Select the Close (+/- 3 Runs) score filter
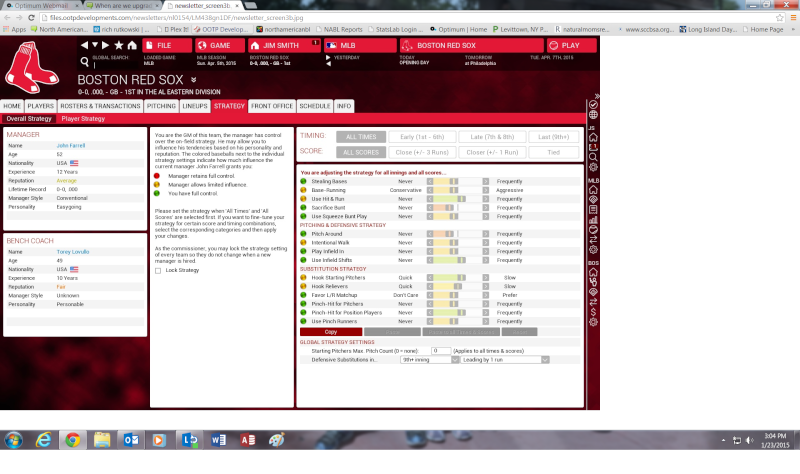Screen dimensions: 800x474 [x=422, y=152]
